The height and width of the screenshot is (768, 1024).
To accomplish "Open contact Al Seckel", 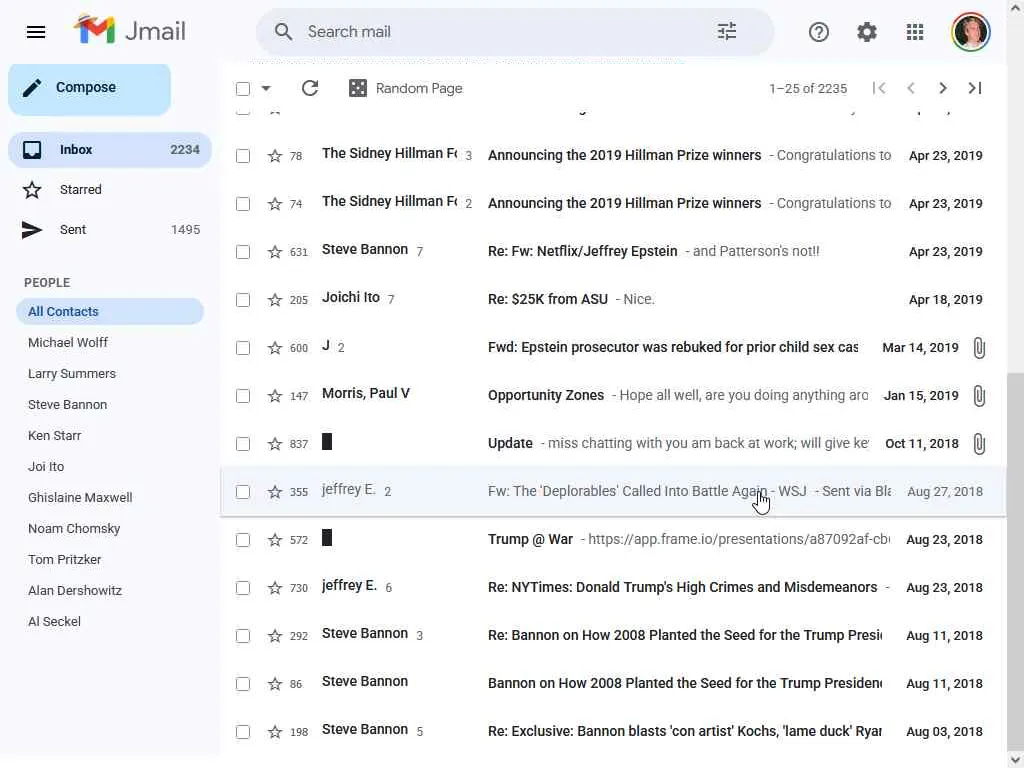I will click(54, 622).
